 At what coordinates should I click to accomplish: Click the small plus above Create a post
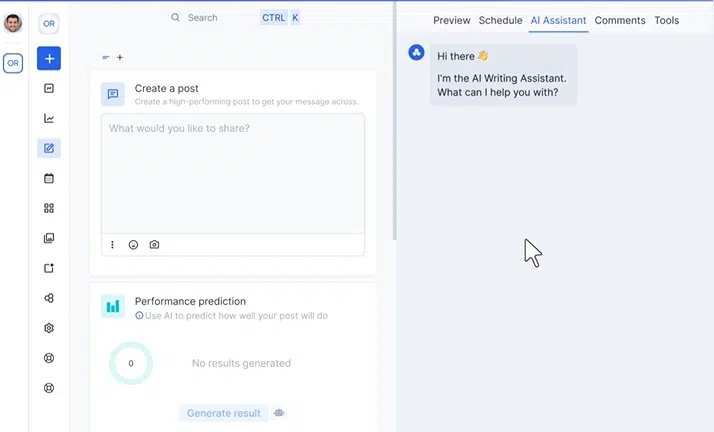coord(120,57)
